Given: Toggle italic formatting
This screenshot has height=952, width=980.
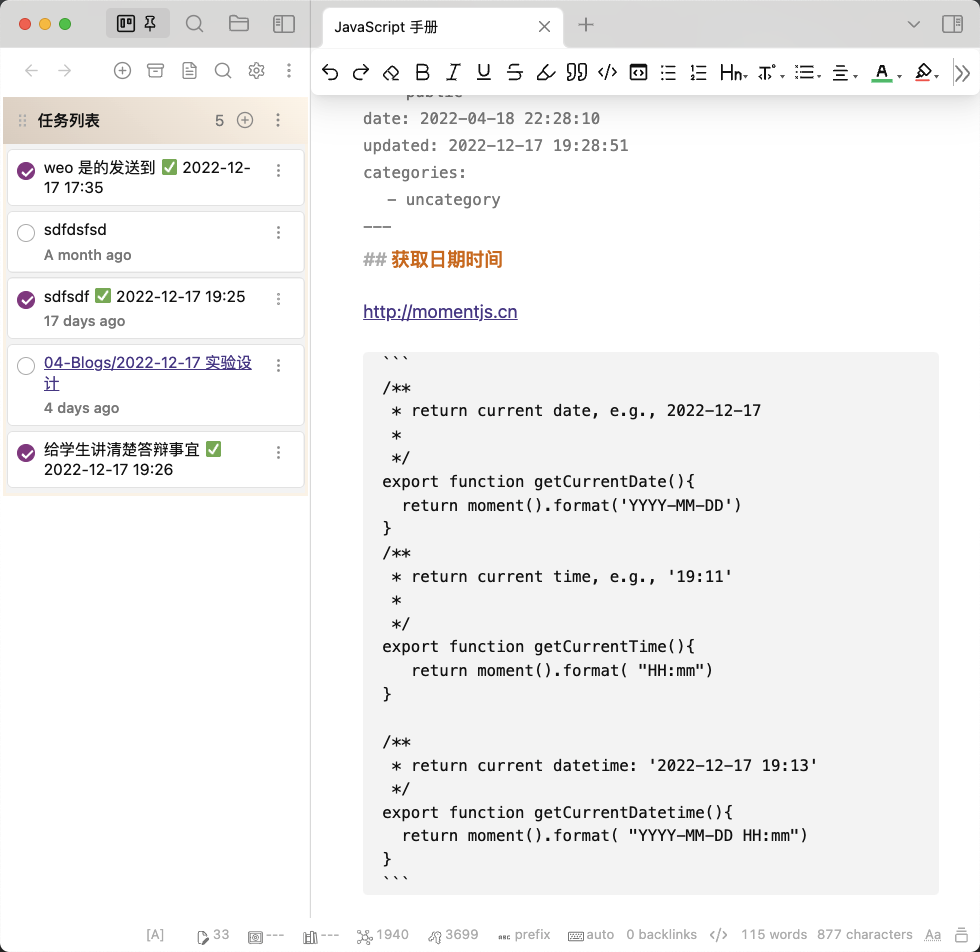Looking at the screenshot, I should pos(453,73).
